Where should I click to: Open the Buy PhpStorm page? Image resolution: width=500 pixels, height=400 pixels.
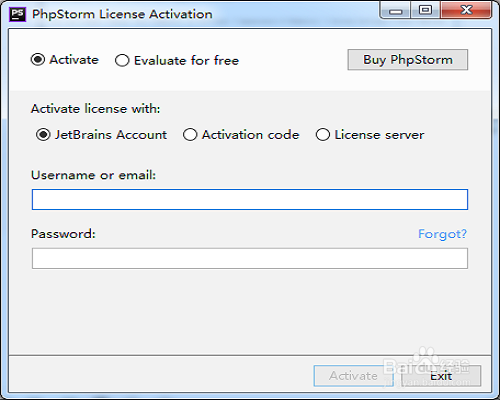click(x=408, y=60)
